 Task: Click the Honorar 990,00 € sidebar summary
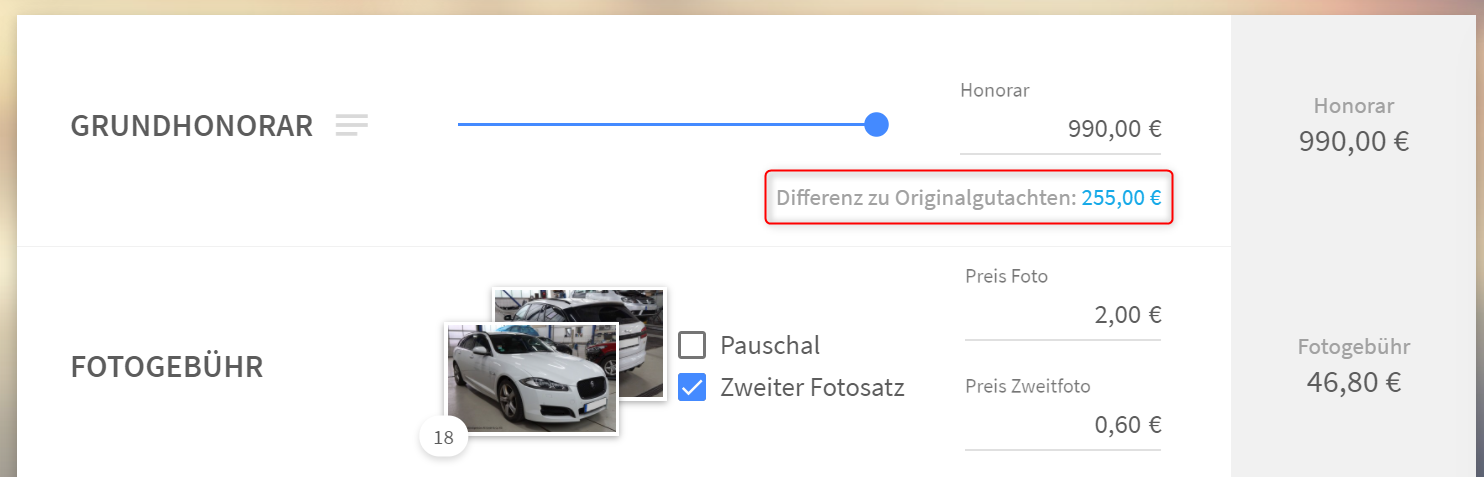click(x=1354, y=125)
